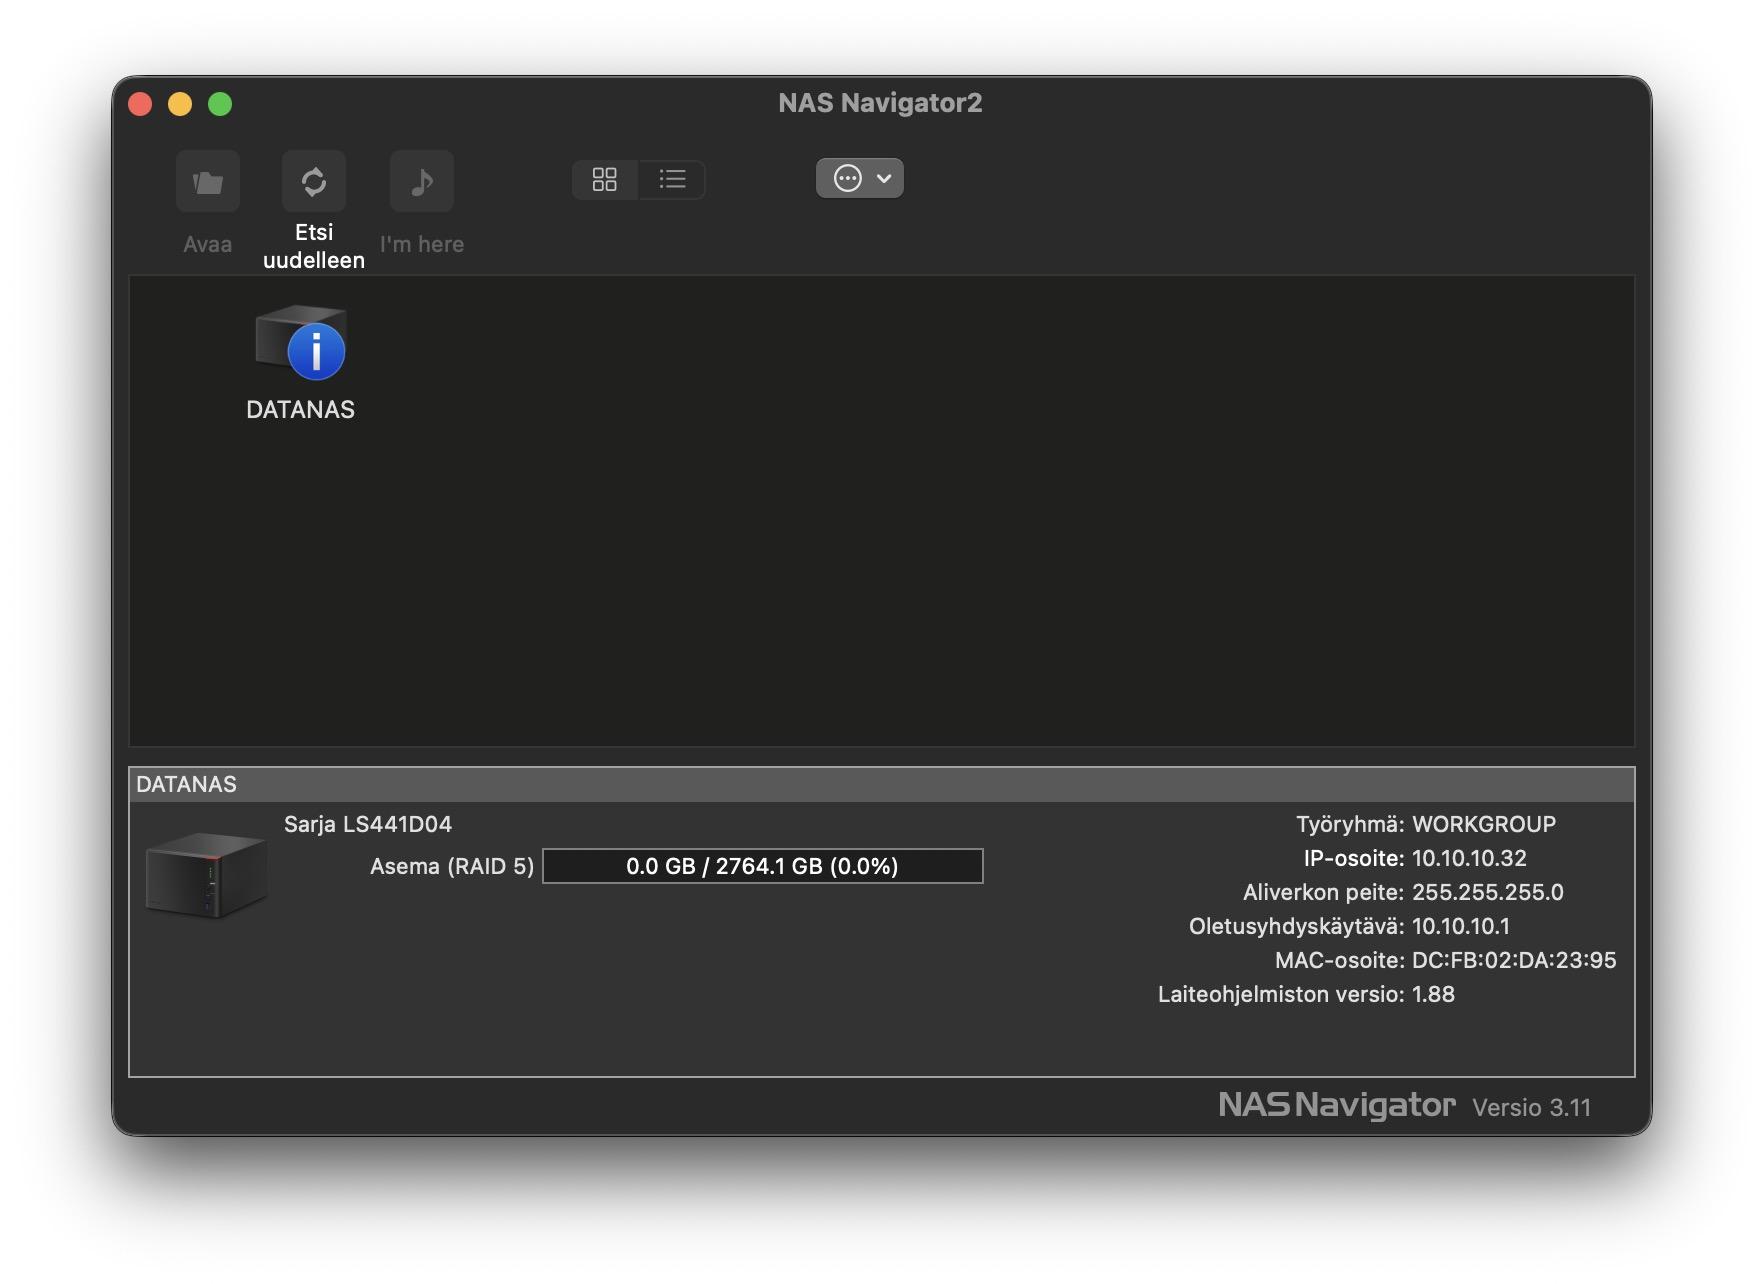
Task: Close the NAS Navigator2 window
Action: (140, 104)
